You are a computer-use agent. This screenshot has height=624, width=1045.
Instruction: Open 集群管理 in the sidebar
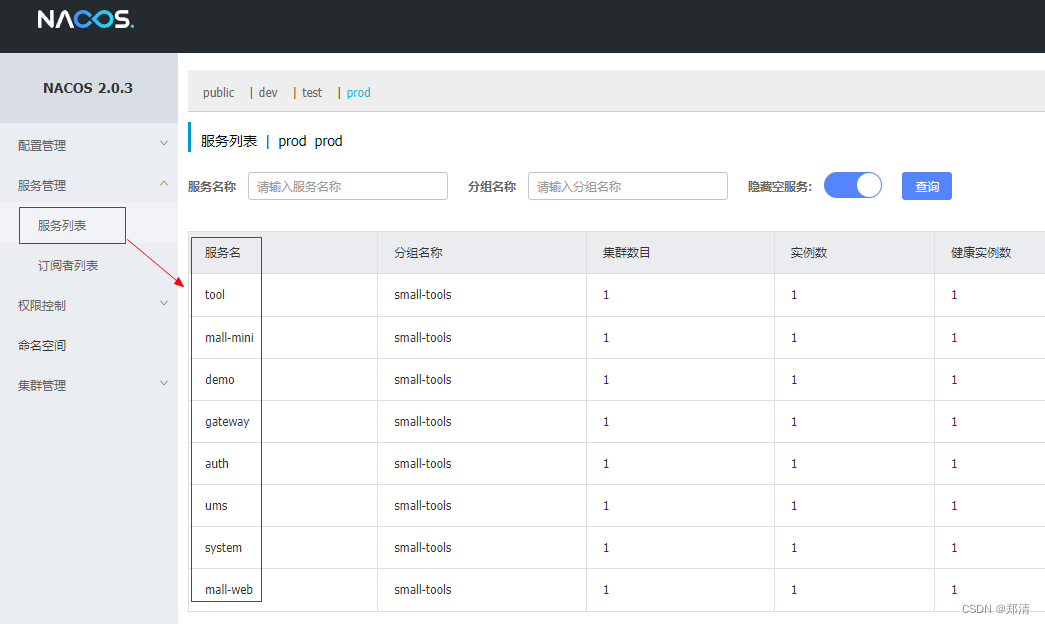click(42, 385)
